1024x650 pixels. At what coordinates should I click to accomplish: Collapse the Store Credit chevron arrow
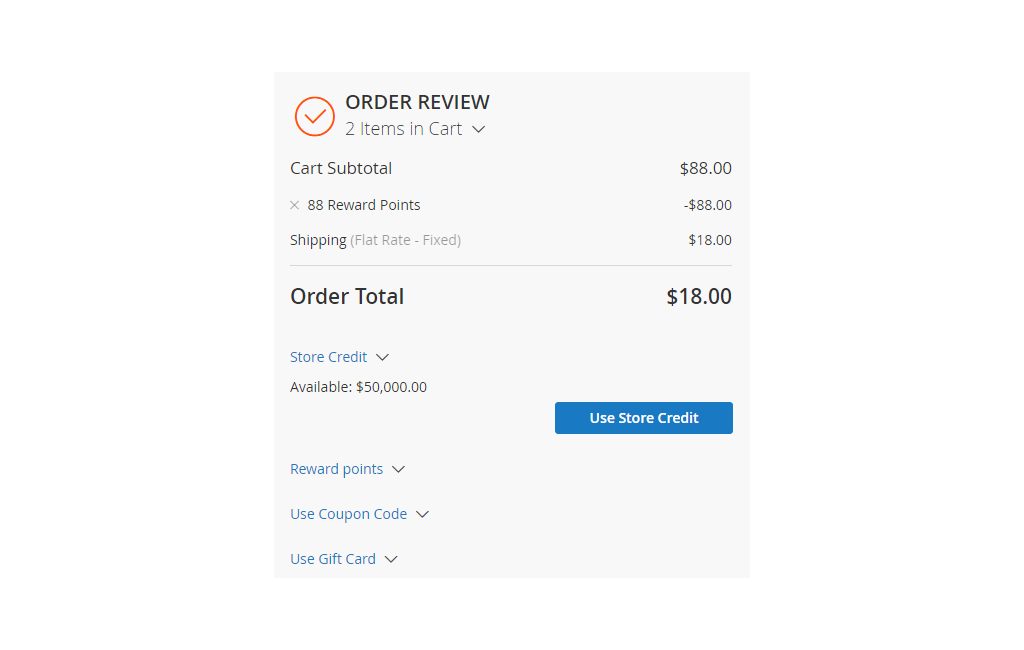383,357
